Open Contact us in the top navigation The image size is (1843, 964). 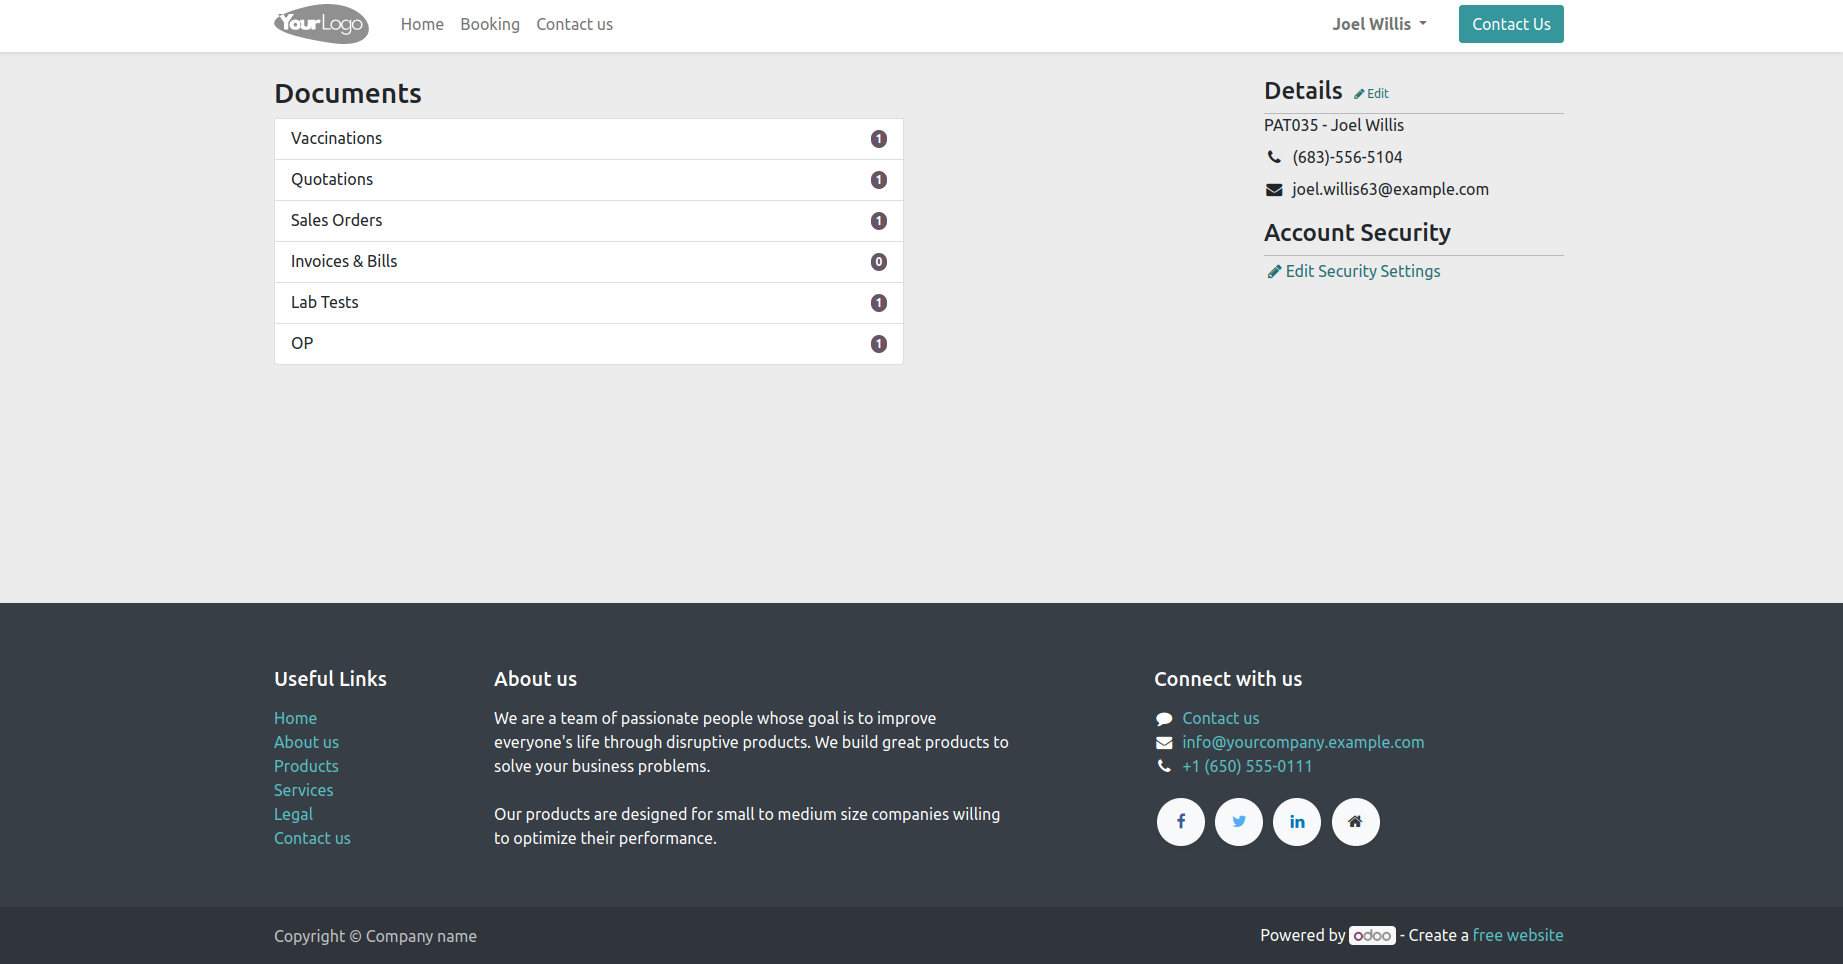click(574, 24)
